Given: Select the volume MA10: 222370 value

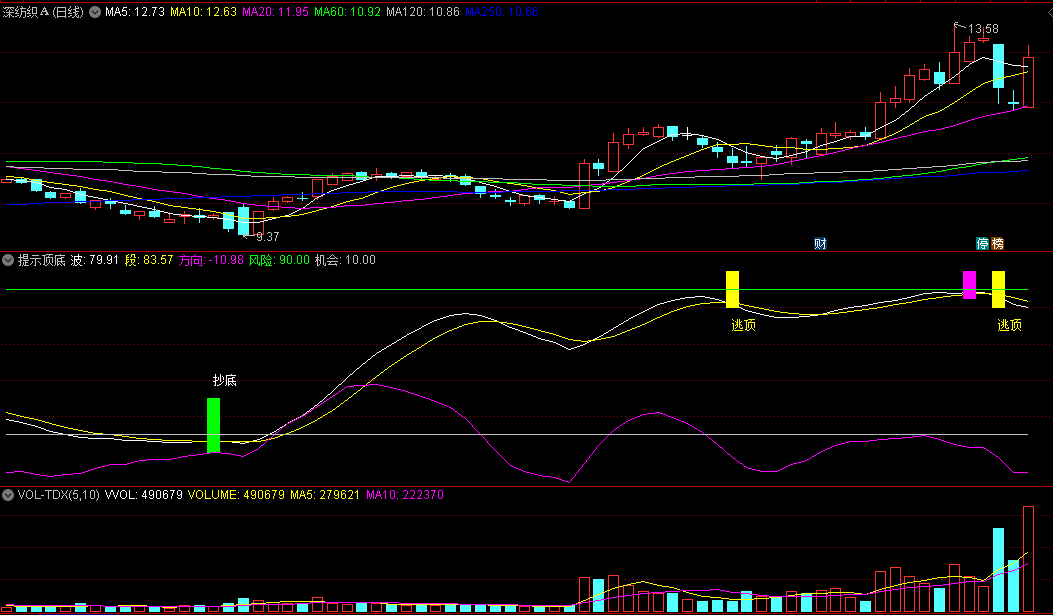Looking at the screenshot, I should [404, 495].
